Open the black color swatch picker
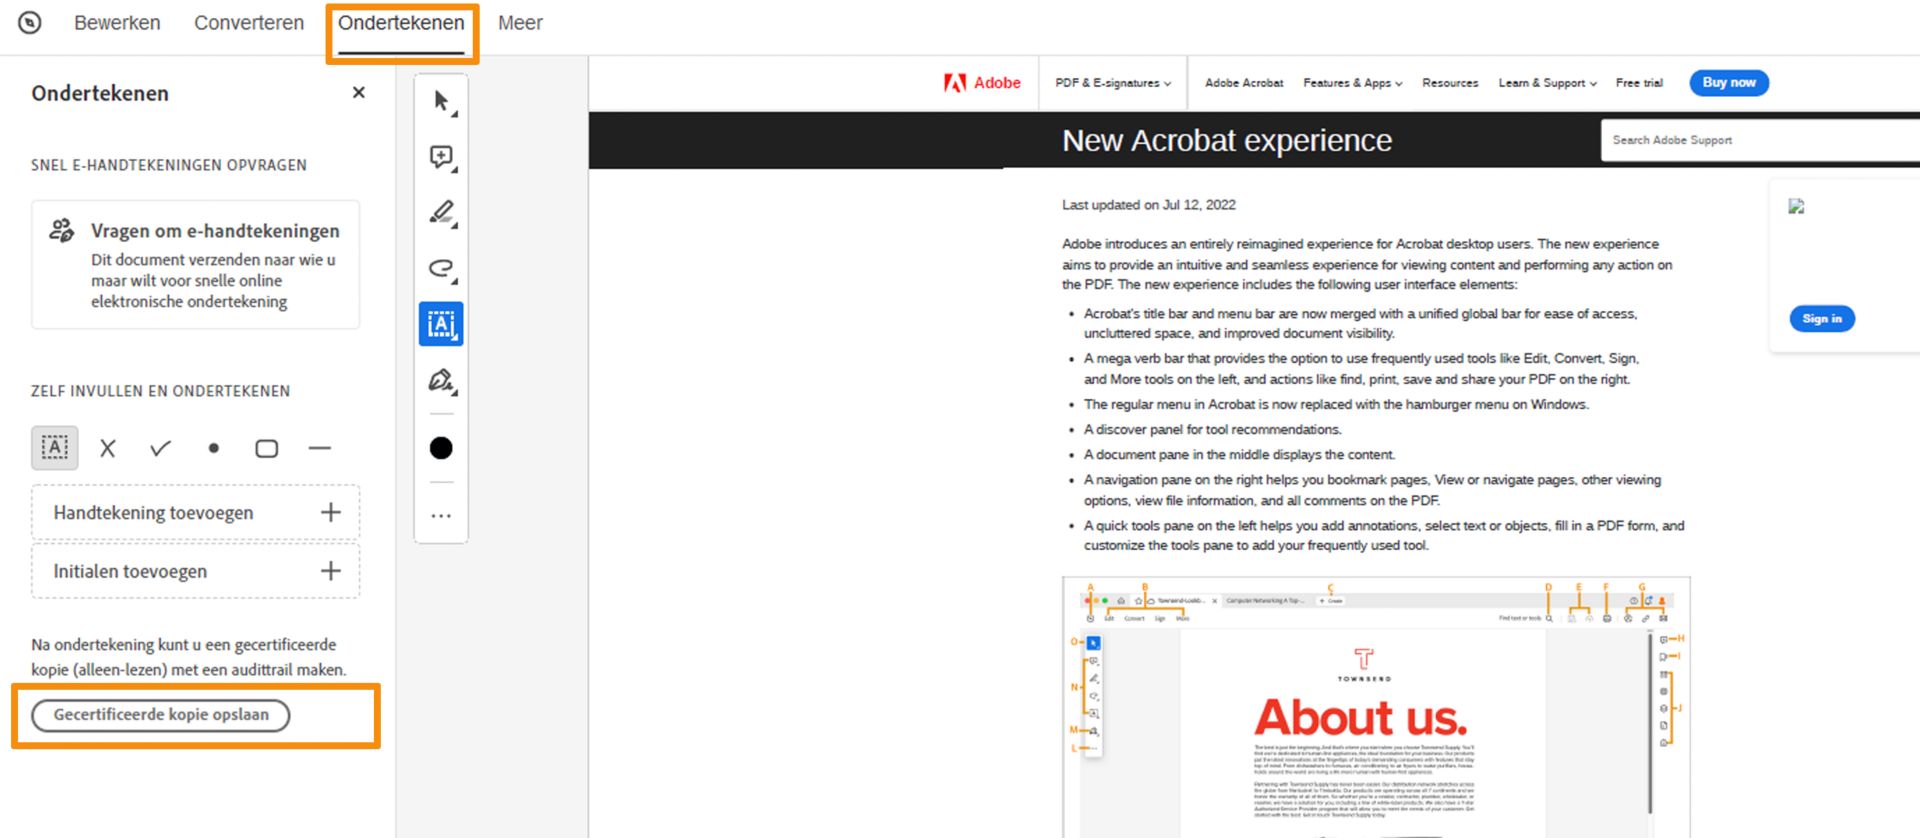Screen dimensions: 1920x838 441,448
